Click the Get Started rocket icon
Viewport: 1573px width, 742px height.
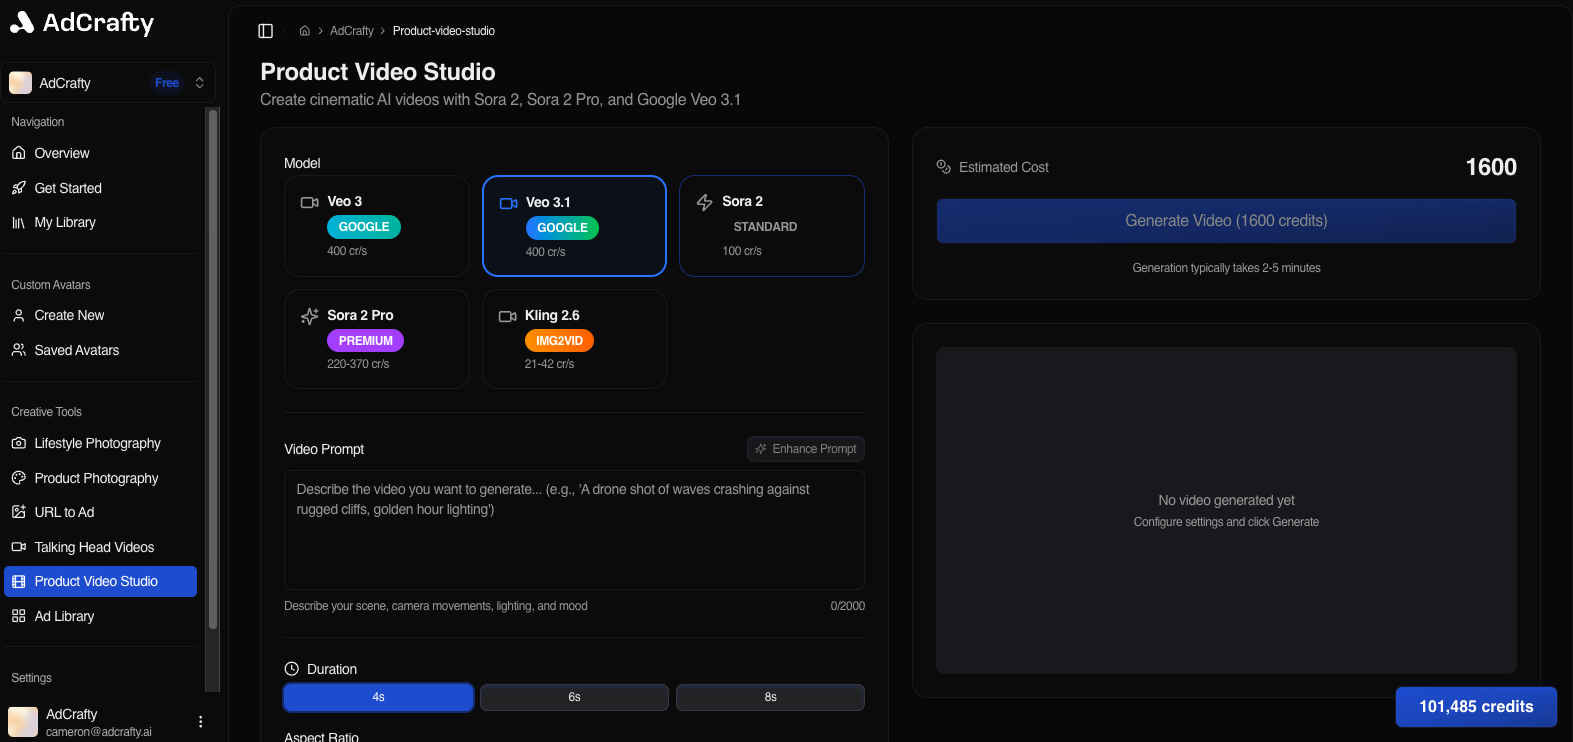[x=18, y=188]
